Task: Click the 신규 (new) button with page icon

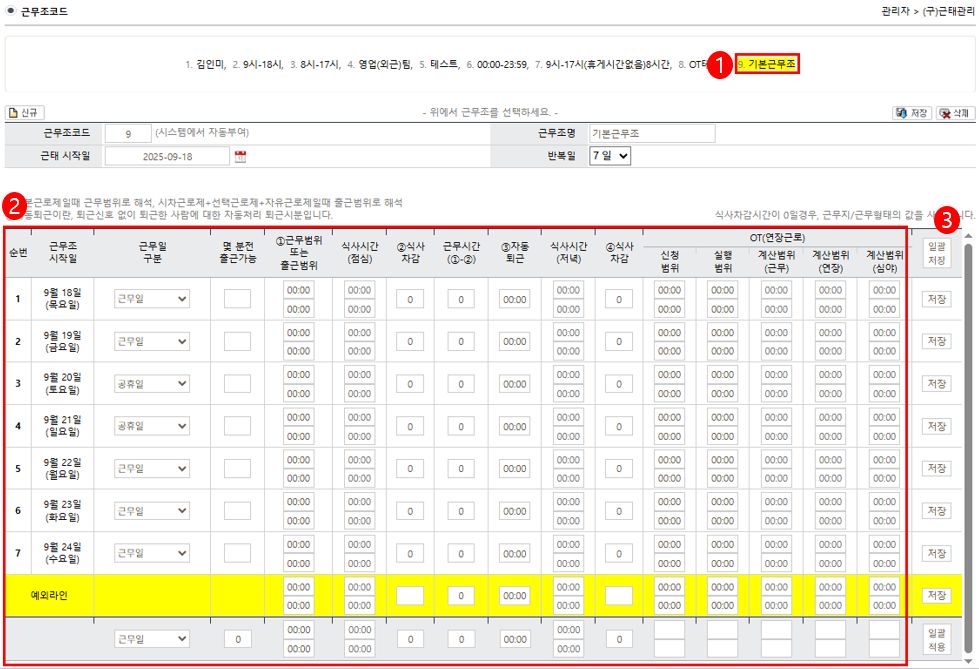Action: [x=26, y=113]
